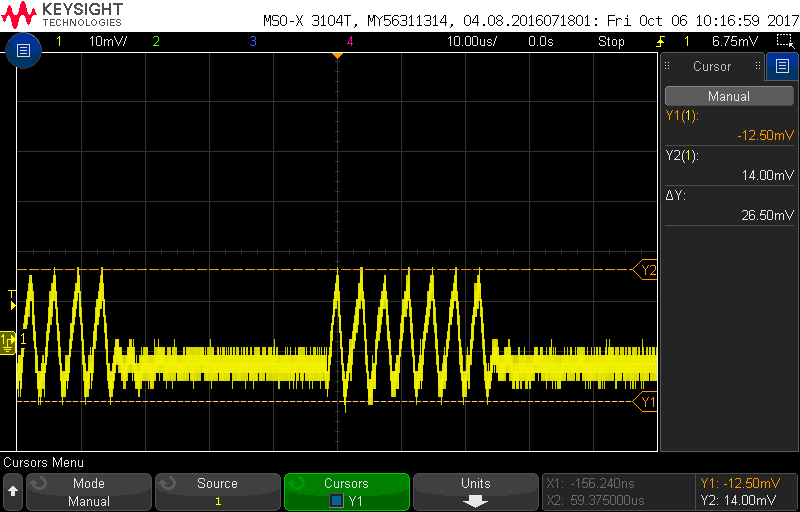800x512 pixels.
Task: Click the Y2: 14.00mV bottom readout
Action: 738,500
